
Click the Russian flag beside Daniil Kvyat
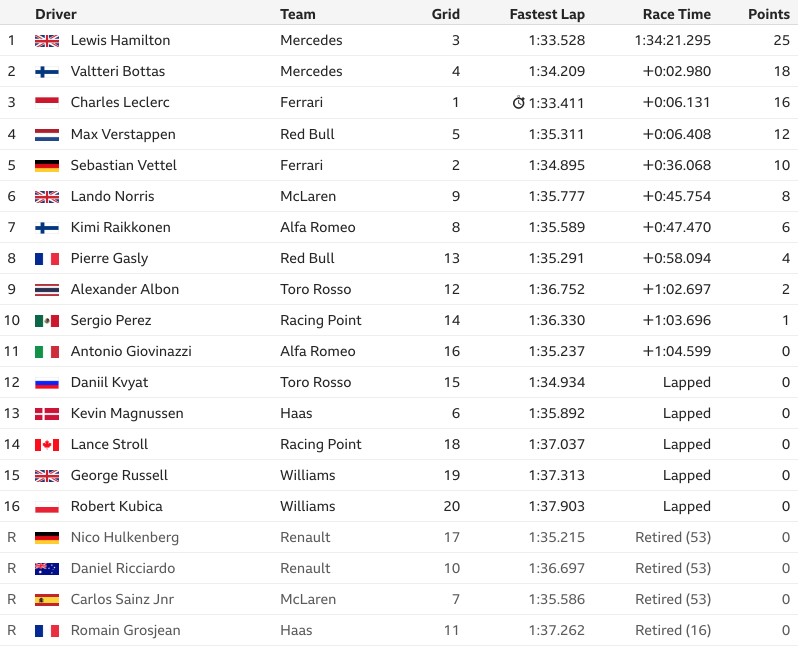click(x=47, y=383)
